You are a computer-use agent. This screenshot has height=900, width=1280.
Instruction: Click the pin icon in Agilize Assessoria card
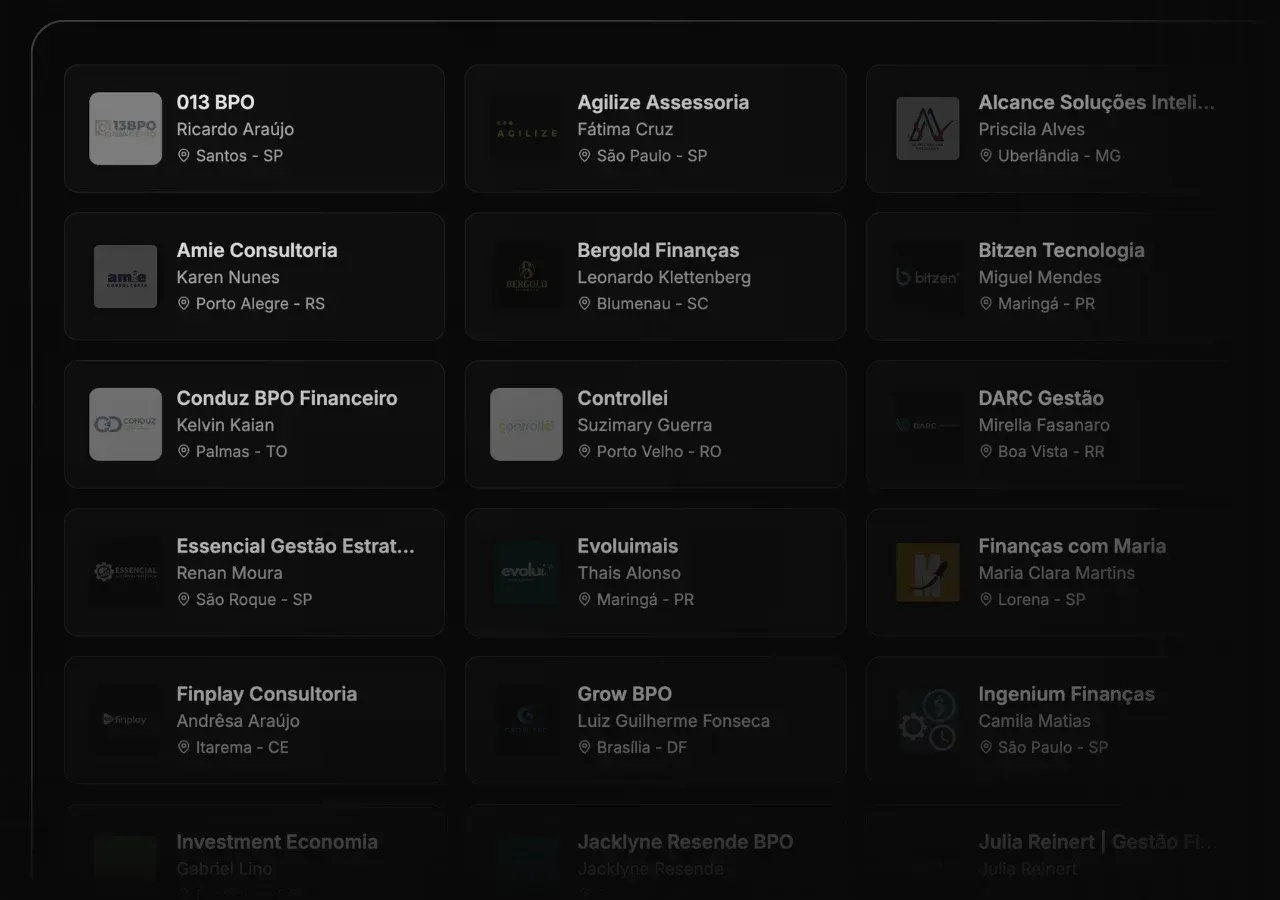(585, 156)
